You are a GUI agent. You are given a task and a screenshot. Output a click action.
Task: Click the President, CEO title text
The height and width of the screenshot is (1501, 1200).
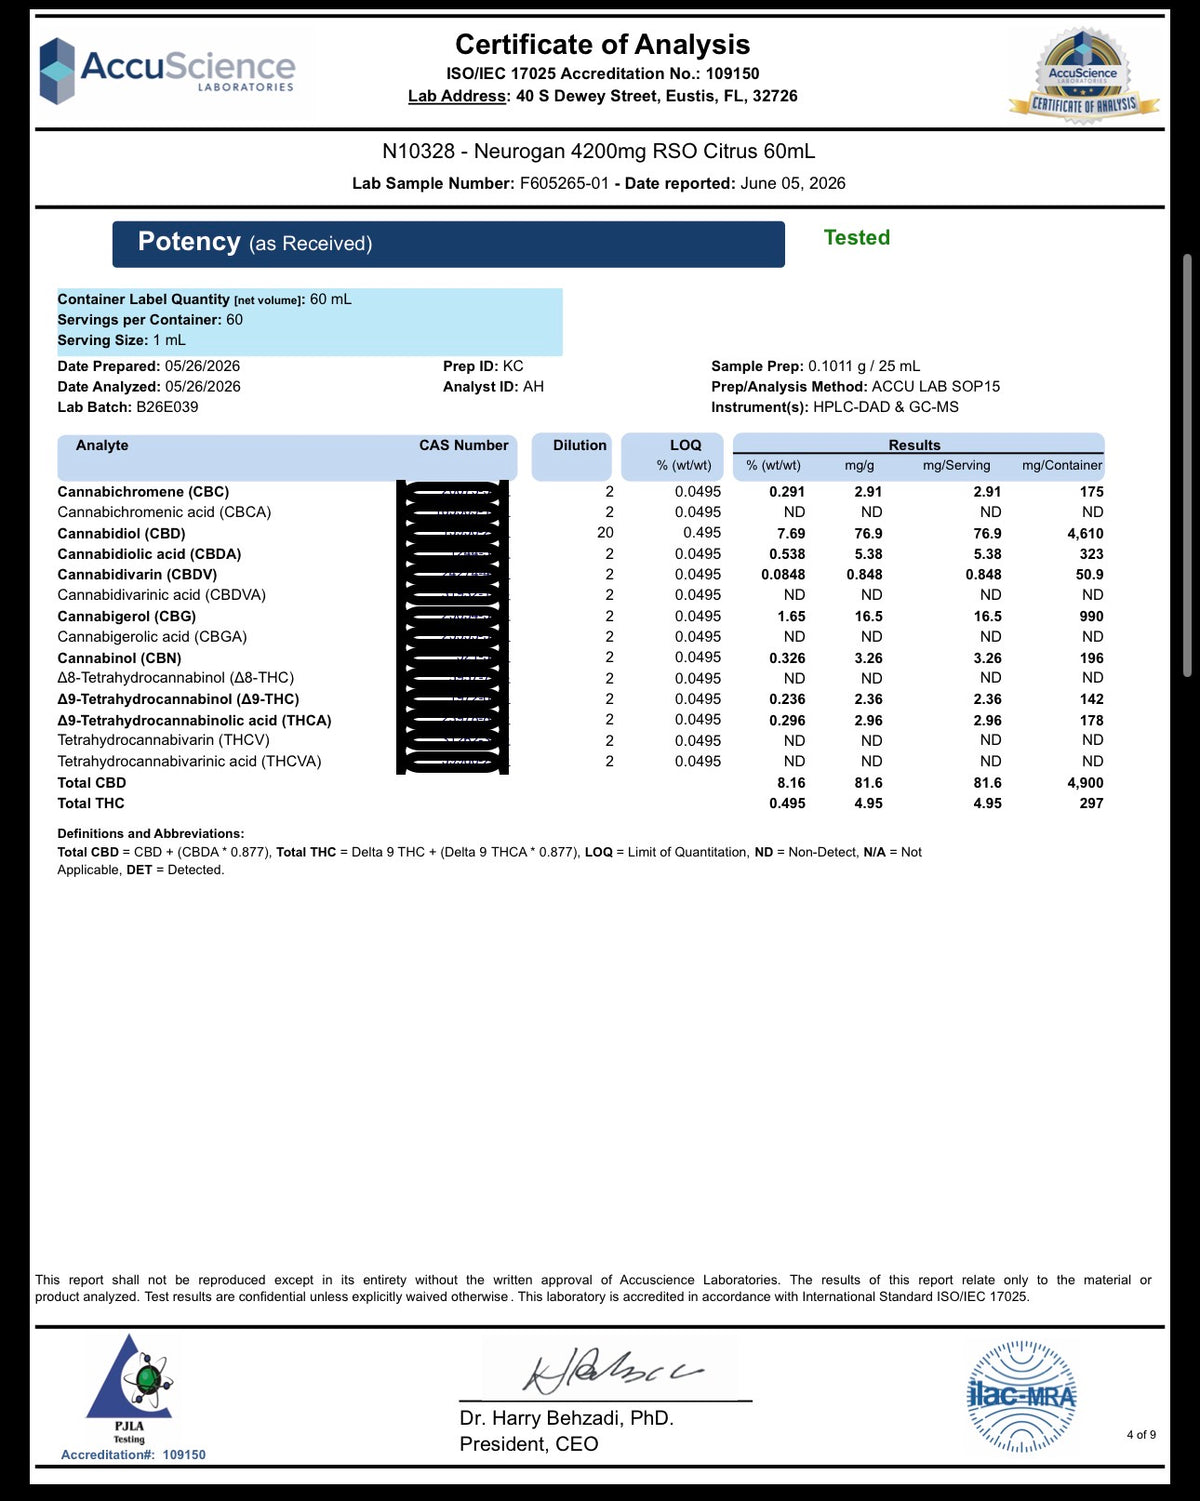pyautogui.click(x=529, y=1444)
